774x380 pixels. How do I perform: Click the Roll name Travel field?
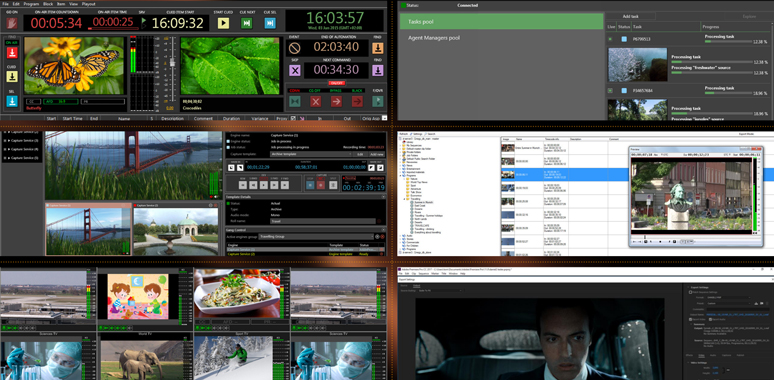(x=322, y=222)
